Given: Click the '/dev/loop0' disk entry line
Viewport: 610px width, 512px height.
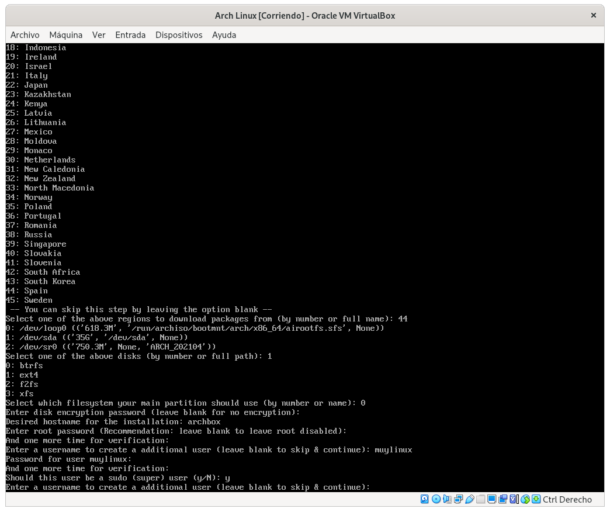Looking at the screenshot, I should pyautogui.click(x=195, y=328).
